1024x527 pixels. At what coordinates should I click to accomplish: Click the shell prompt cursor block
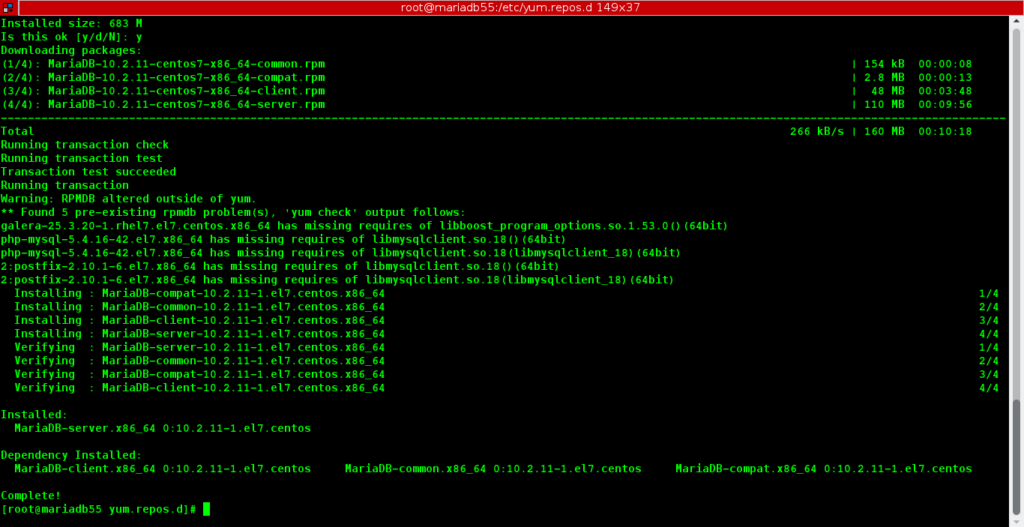[x=206, y=509]
